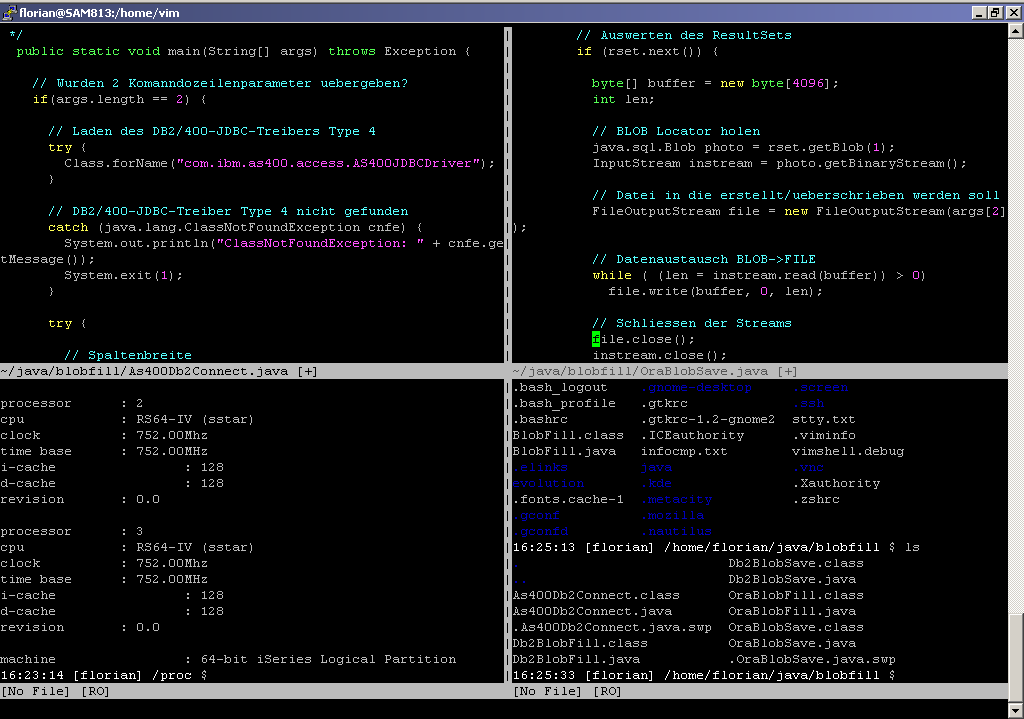
Task: Minimize the florian@SAM813 terminal window
Action: coord(977,11)
